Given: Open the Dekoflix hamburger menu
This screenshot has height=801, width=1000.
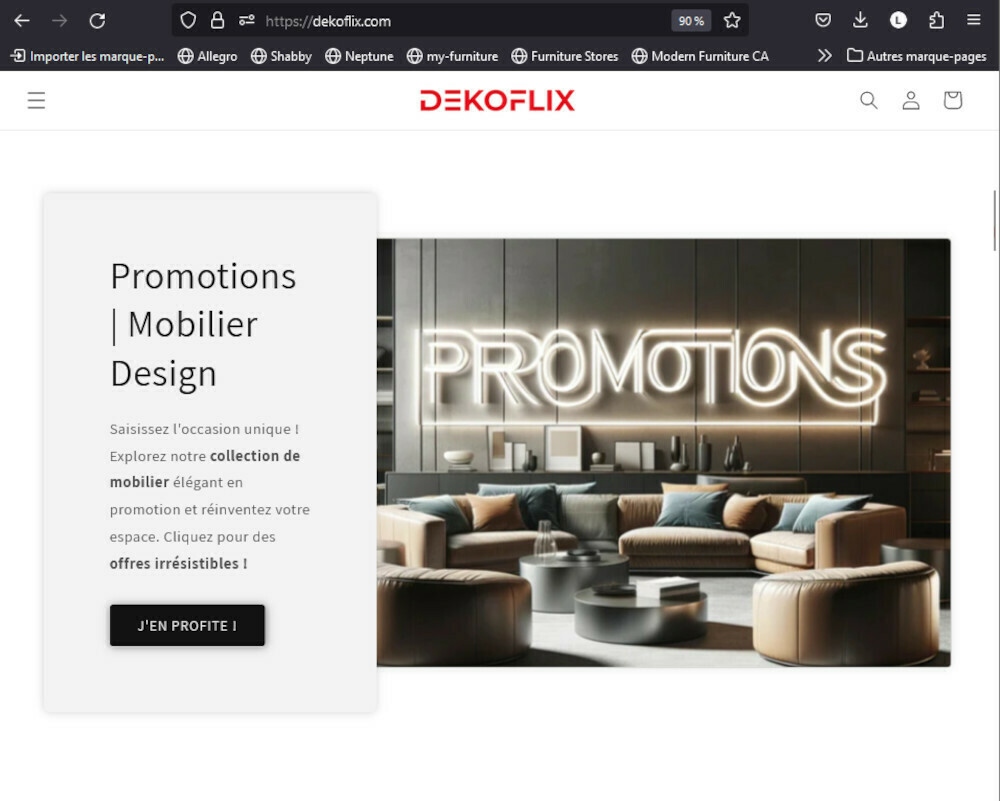Looking at the screenshot, I should pos(36,100).
